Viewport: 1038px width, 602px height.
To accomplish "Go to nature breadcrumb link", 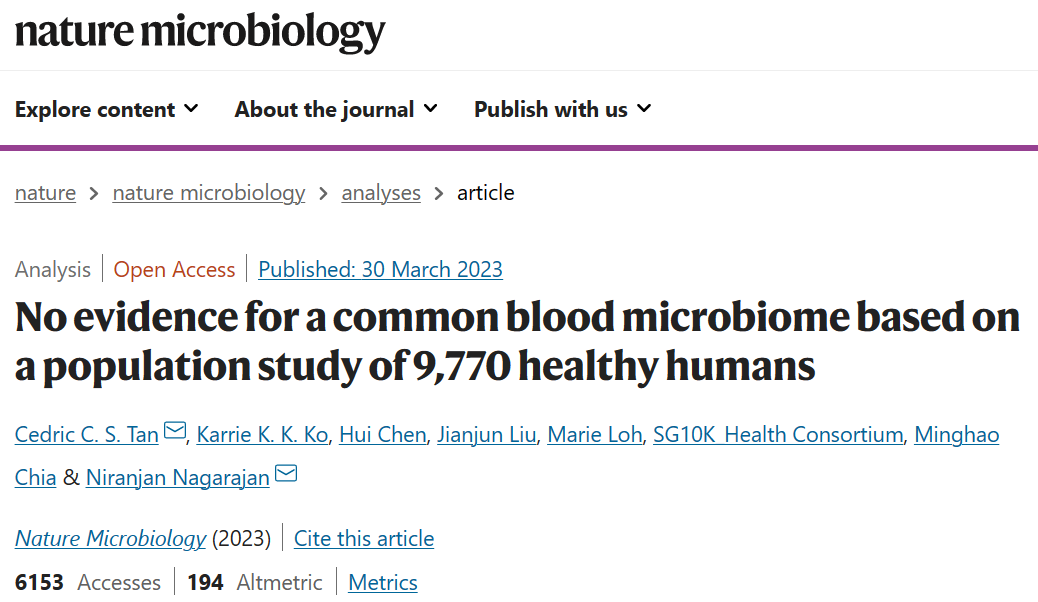I will click(45, 193).
